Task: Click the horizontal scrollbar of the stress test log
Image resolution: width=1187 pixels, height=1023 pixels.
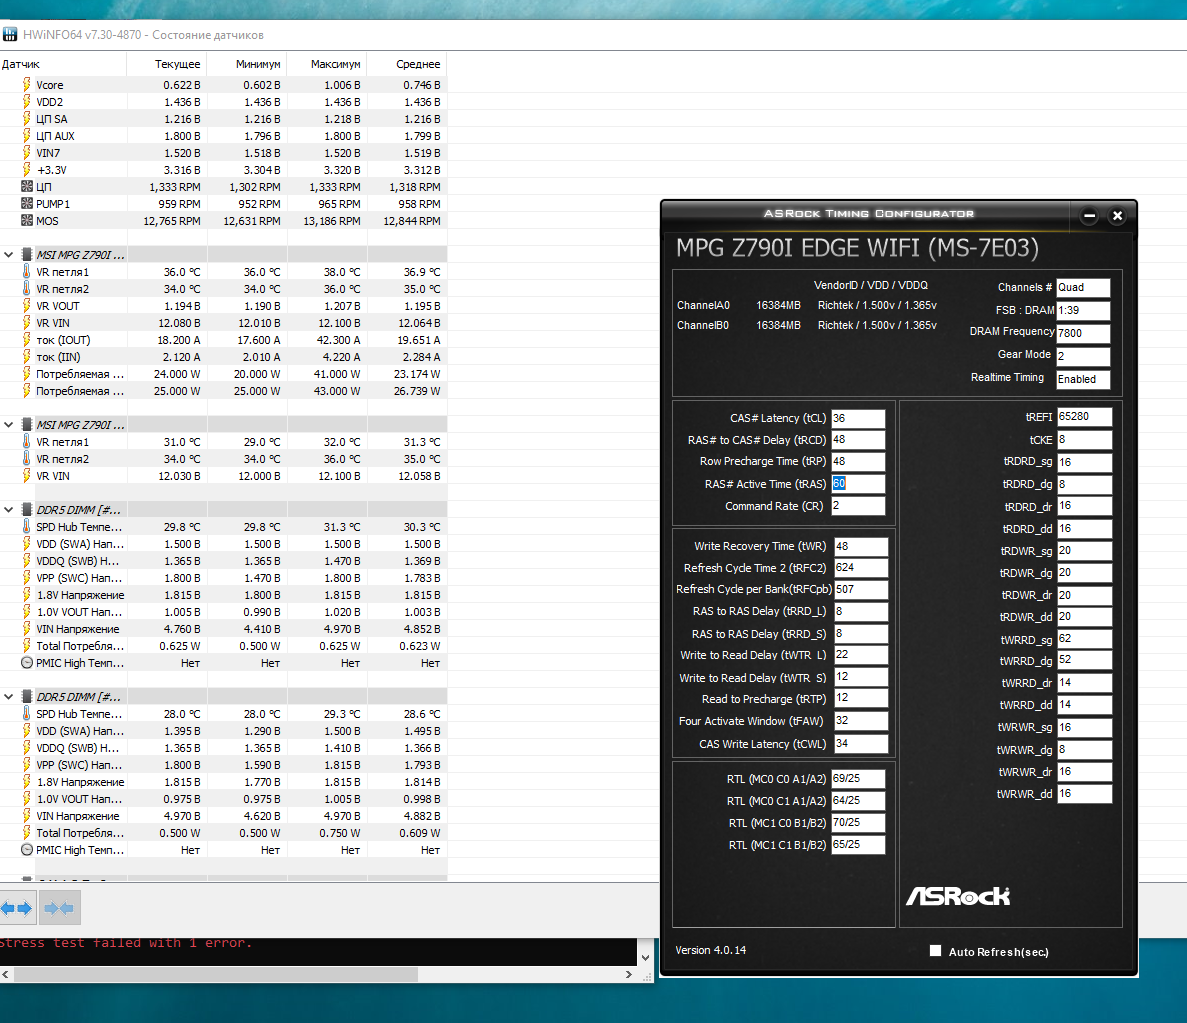Action: [216, 975]
